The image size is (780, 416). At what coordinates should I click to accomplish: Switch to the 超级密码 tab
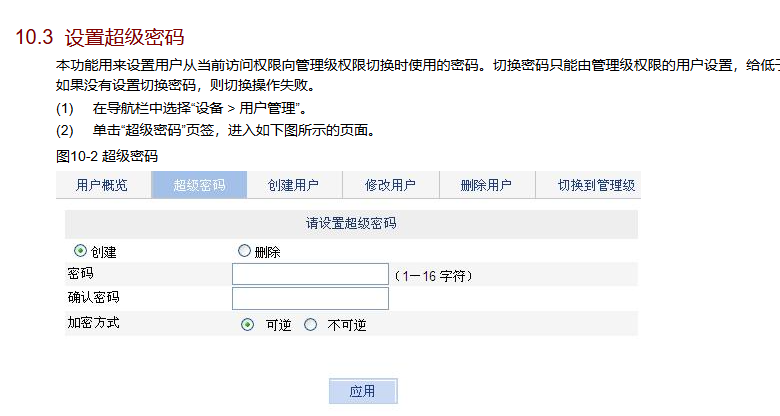click(x=198, y=185)
